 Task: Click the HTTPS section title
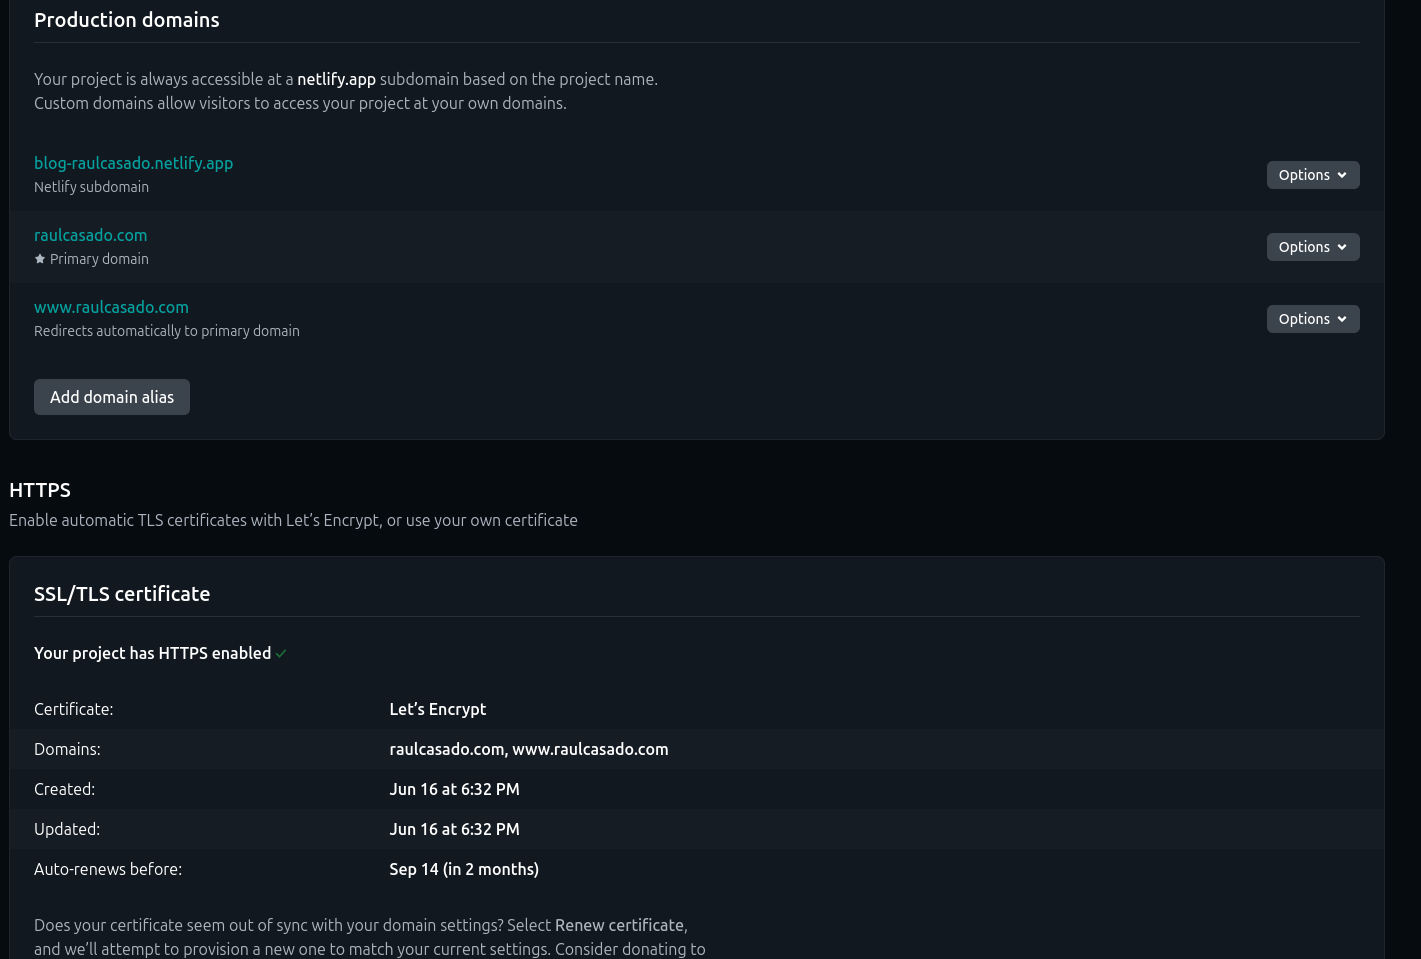(x=40, y=490)
